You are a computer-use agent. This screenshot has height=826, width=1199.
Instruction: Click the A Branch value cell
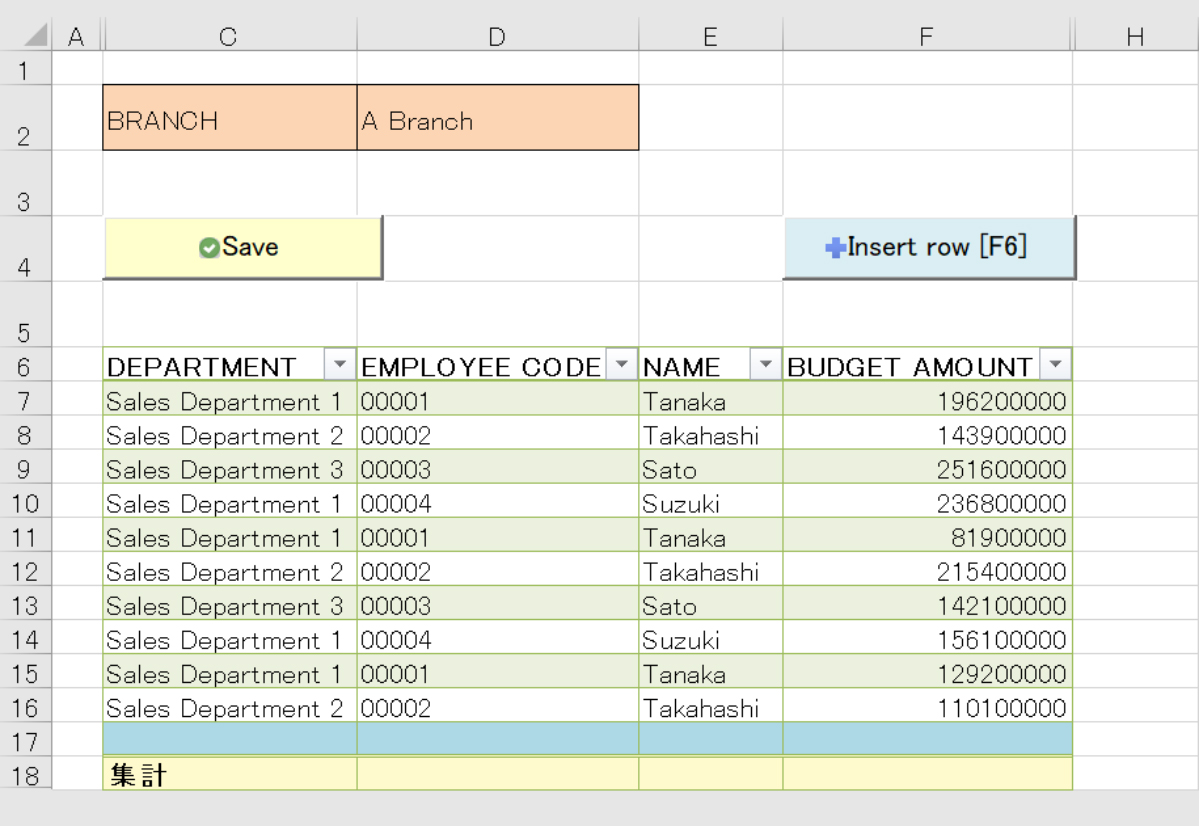coord(497,121)
